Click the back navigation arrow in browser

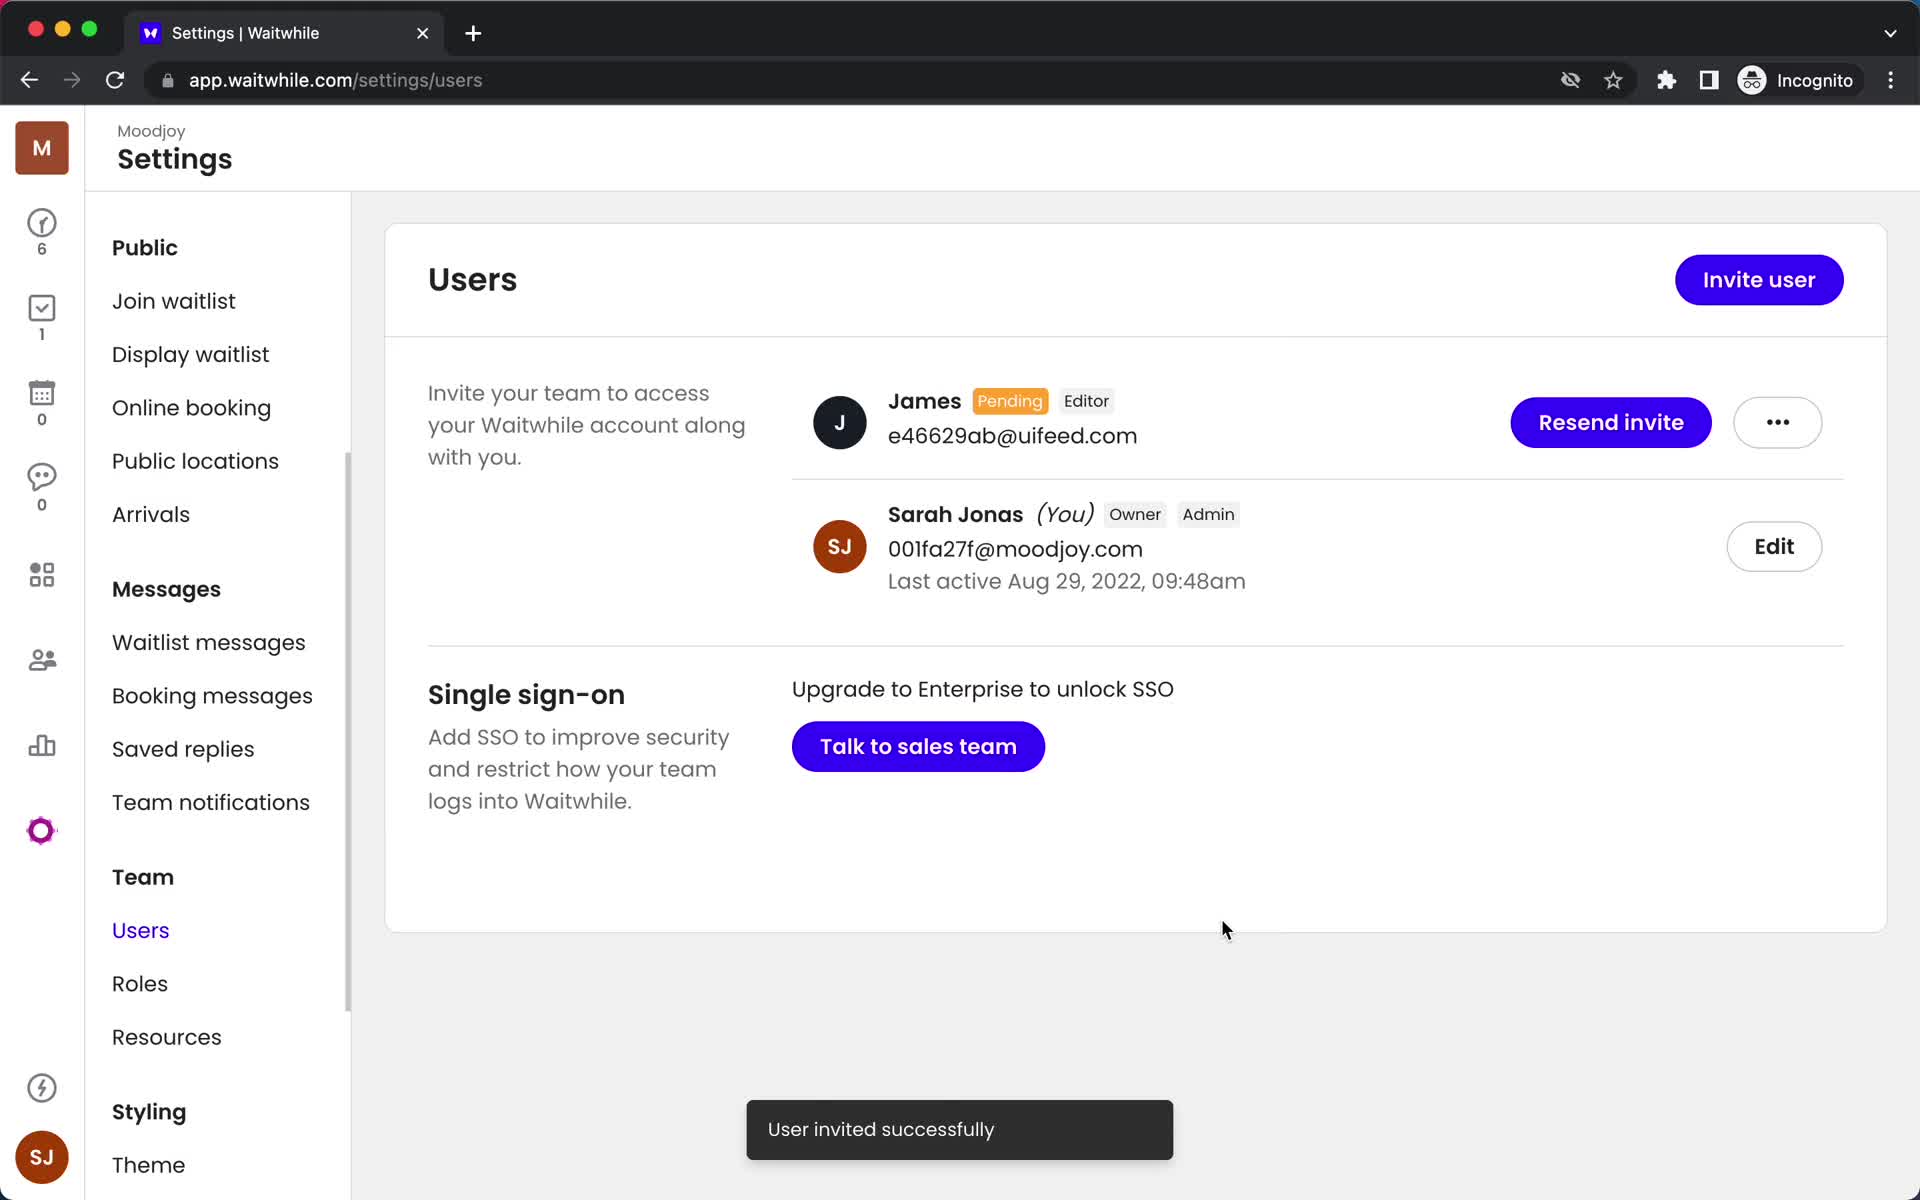(30, 79)
